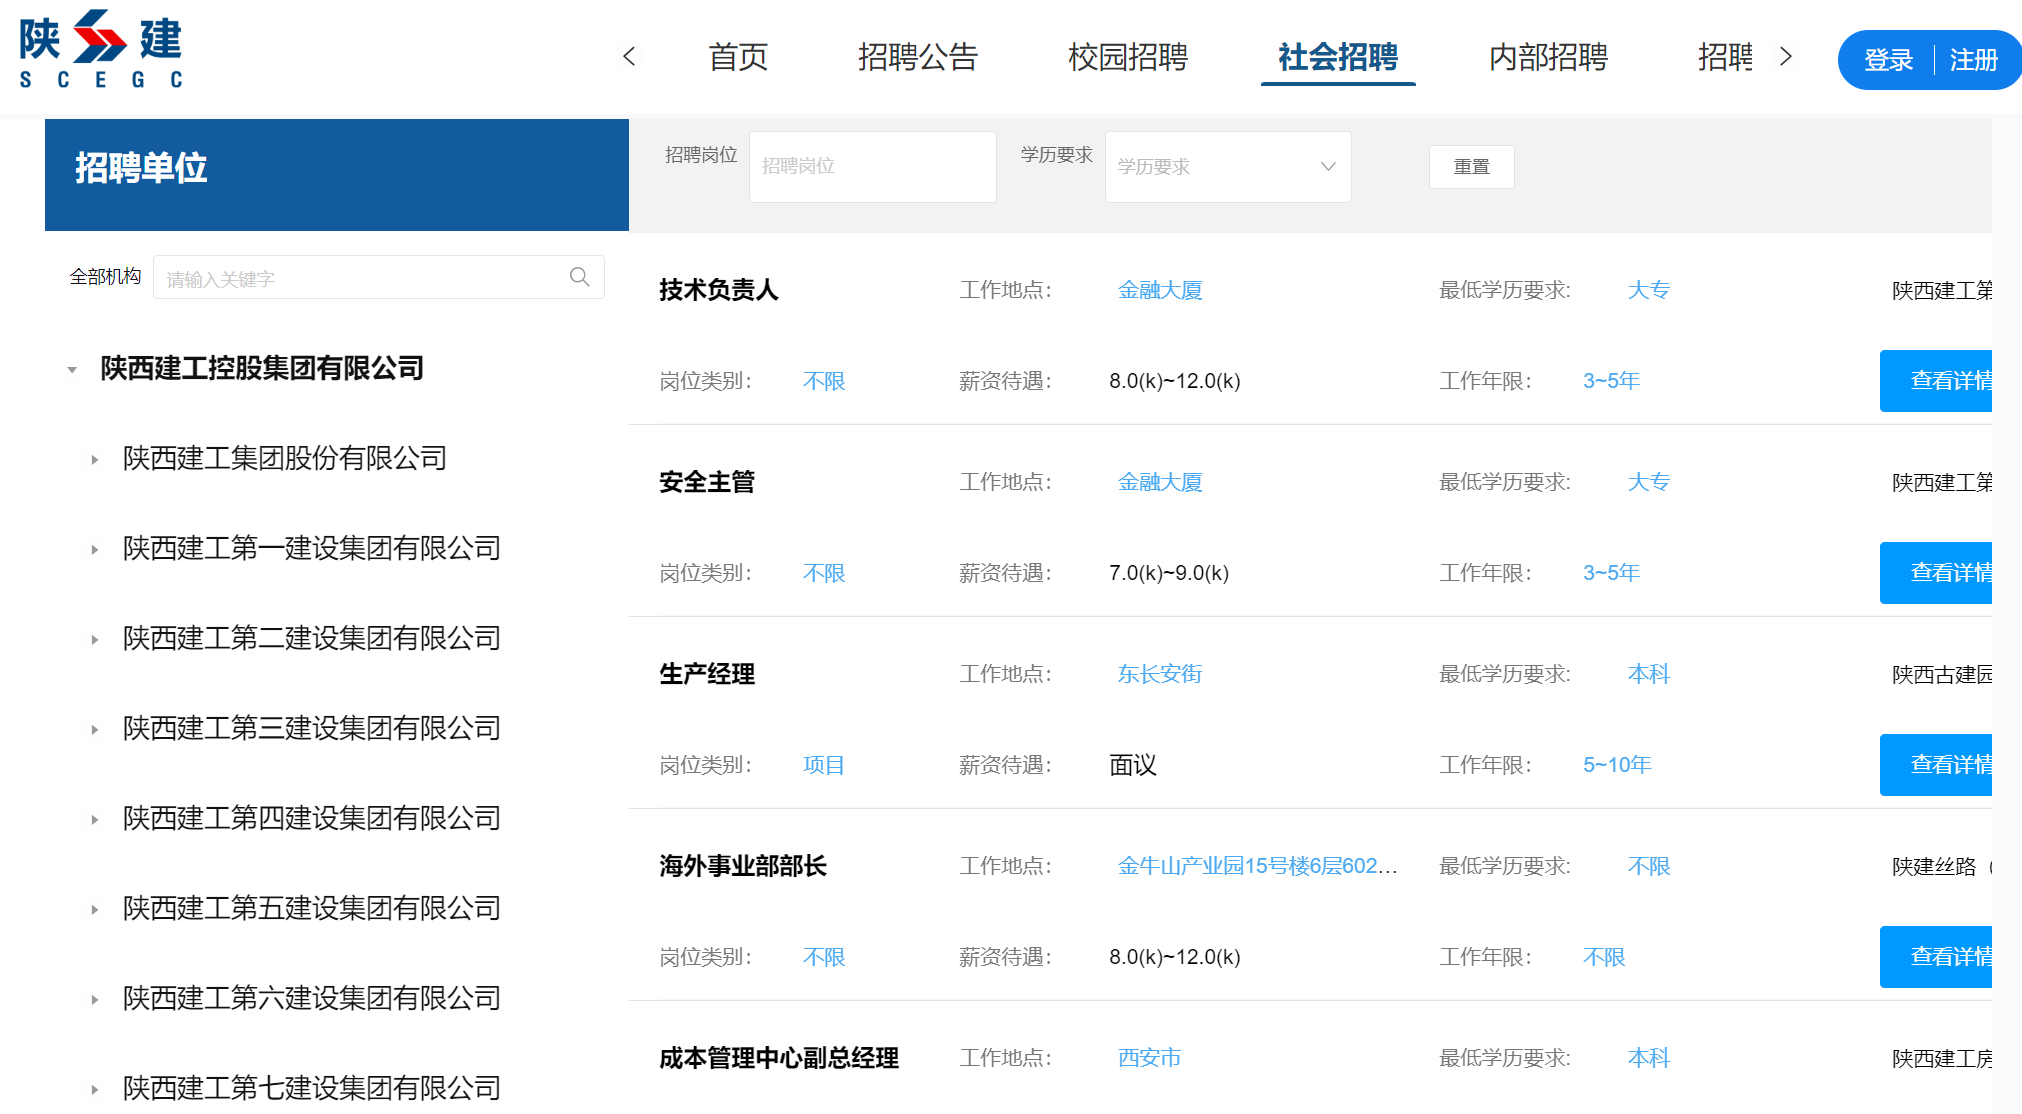This screenshot has width=2022, height=1114.
Task: Expand 陕西建工第二建设集团有限公司 node
Action: 94,640
